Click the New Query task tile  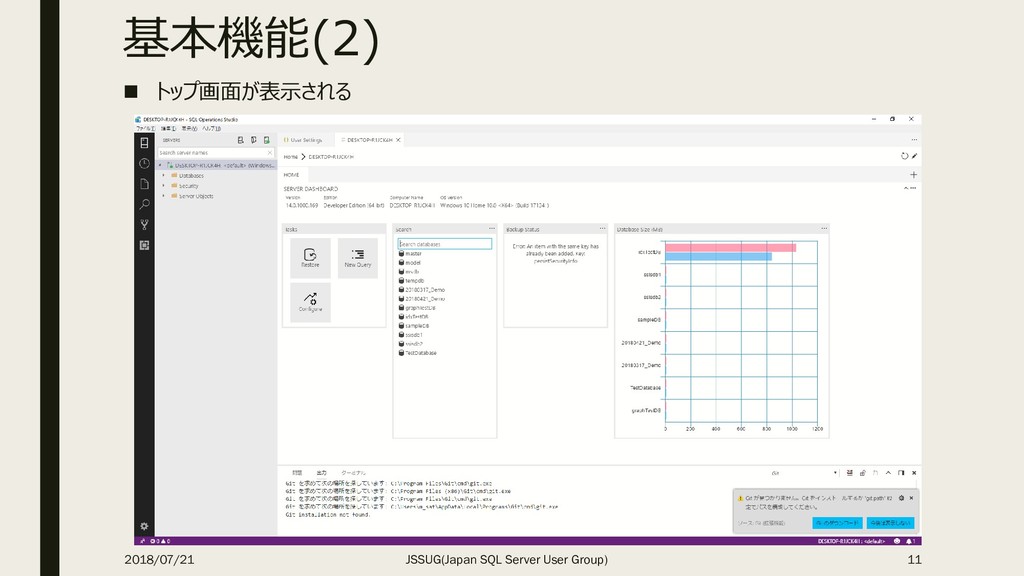[x=357, y=258]
